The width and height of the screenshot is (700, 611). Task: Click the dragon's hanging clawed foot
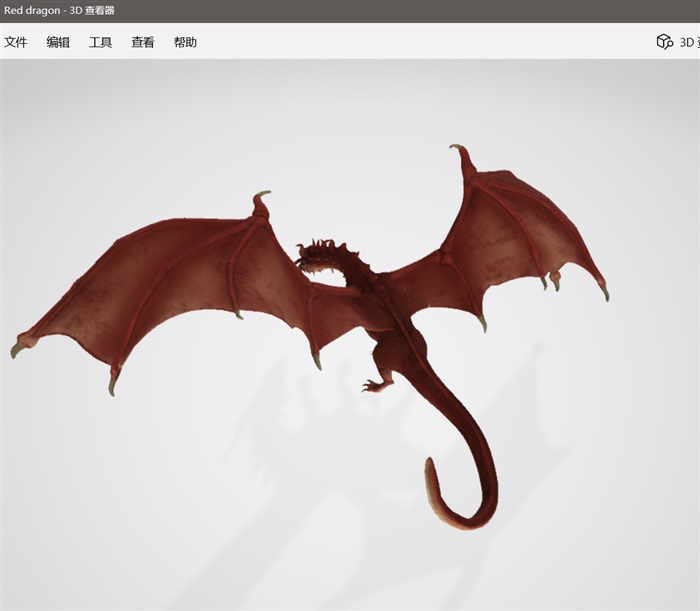coord(375,383)
